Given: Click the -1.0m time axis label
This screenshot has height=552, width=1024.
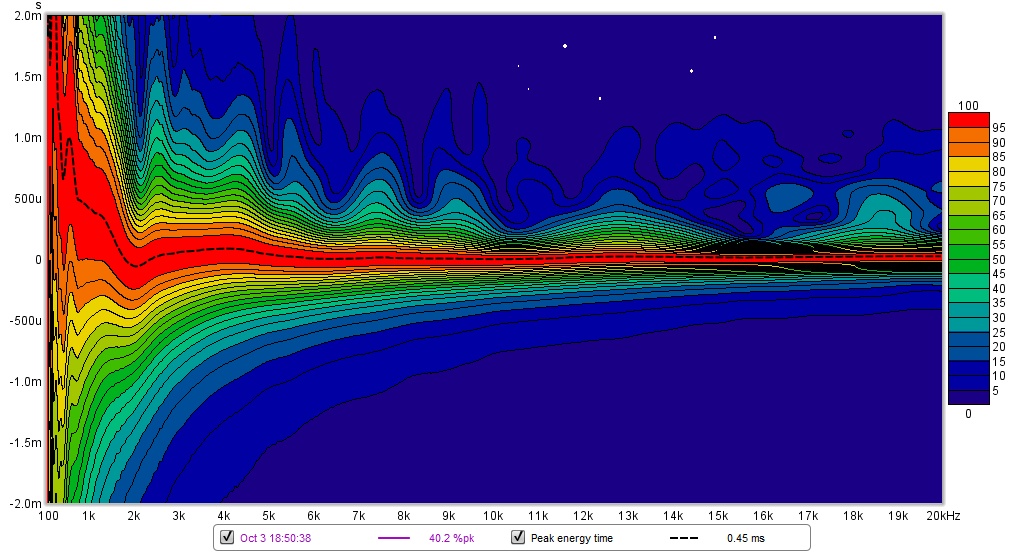Looking at the screenshot, I should point(26,382).
